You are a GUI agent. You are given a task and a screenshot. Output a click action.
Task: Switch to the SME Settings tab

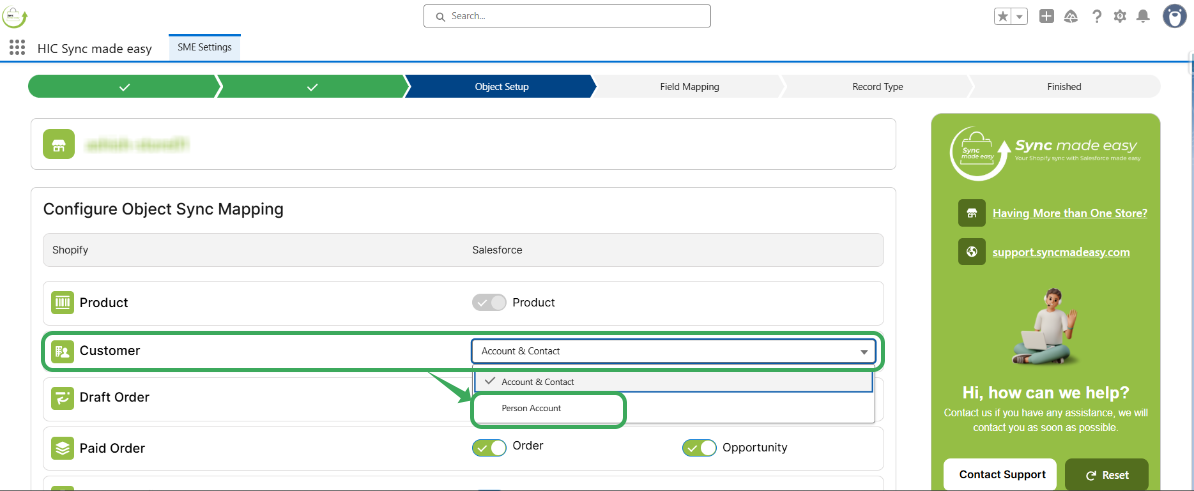coord(205,47)
